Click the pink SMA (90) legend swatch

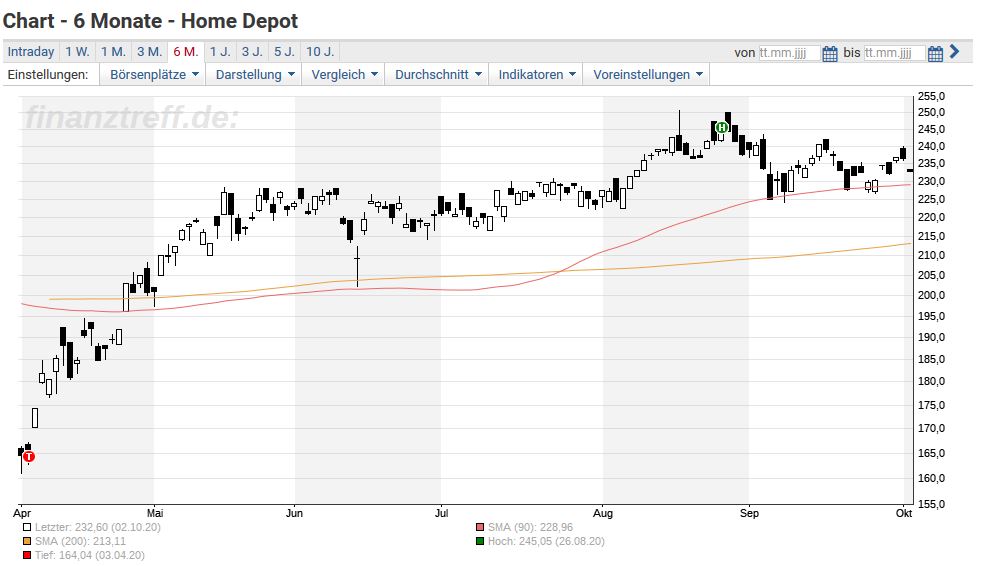pyautogui.click(x=480, y=528)
